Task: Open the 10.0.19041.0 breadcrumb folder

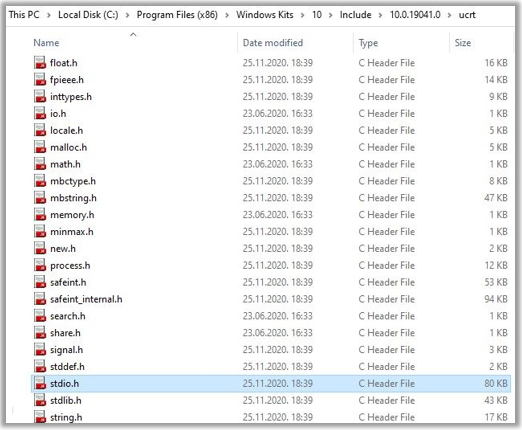Action: [415, 15]
